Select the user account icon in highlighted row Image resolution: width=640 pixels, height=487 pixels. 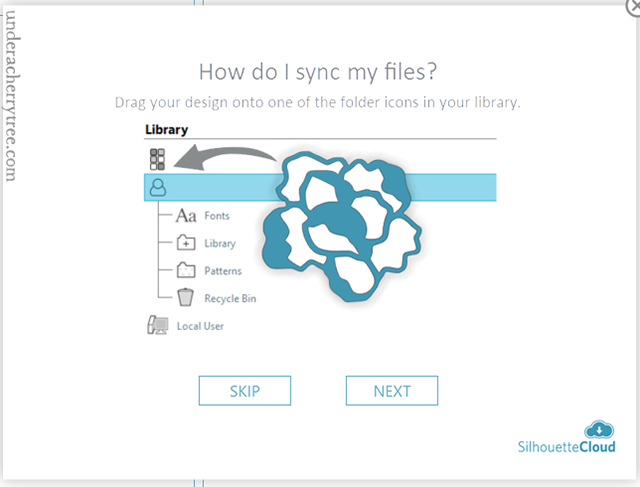point(158,188)
